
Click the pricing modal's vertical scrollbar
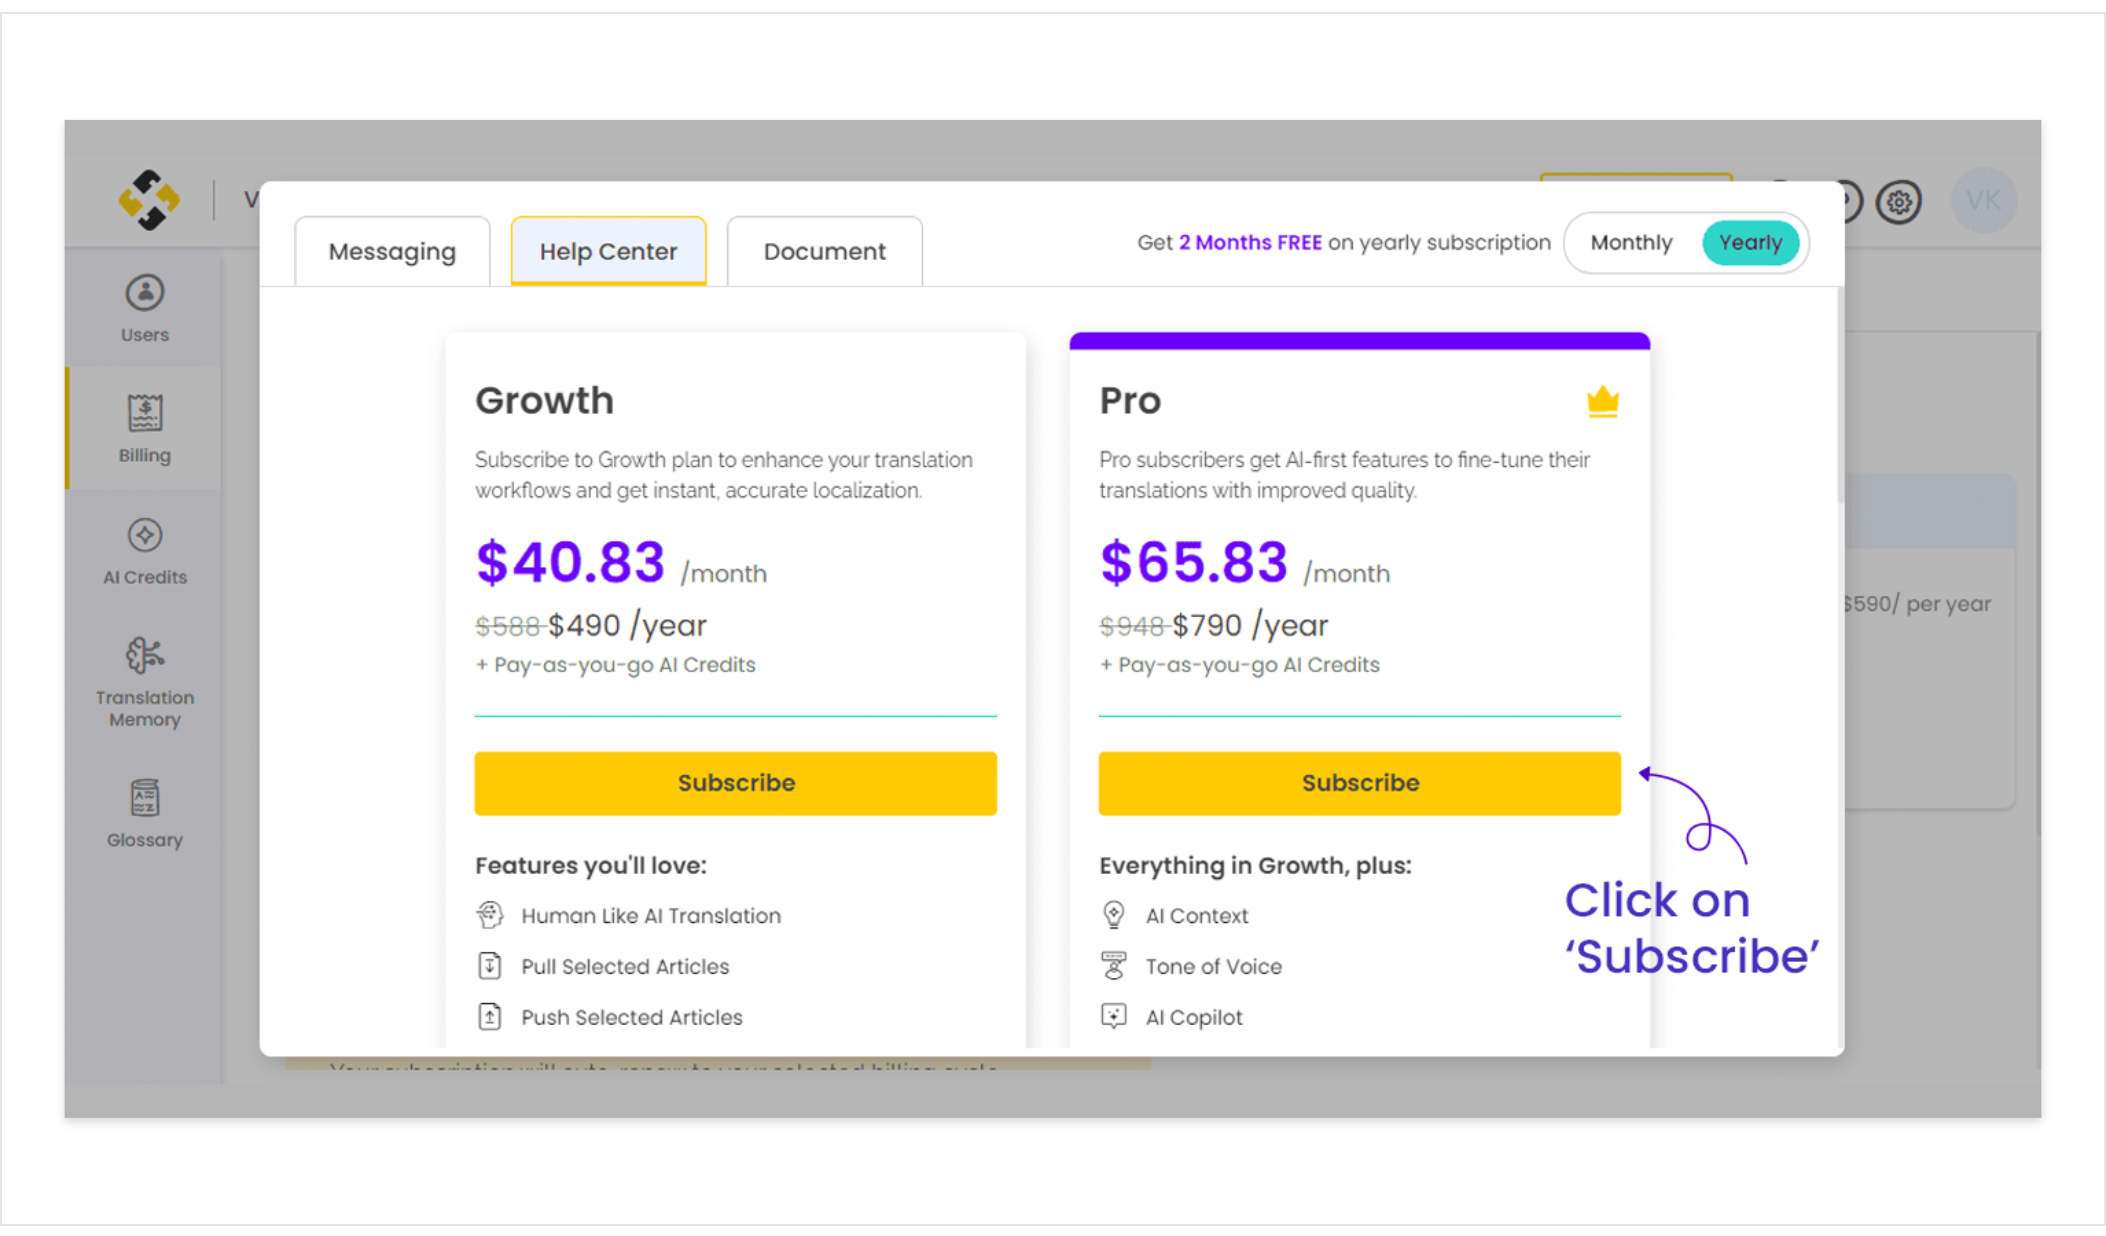(x=1839, y=395)
